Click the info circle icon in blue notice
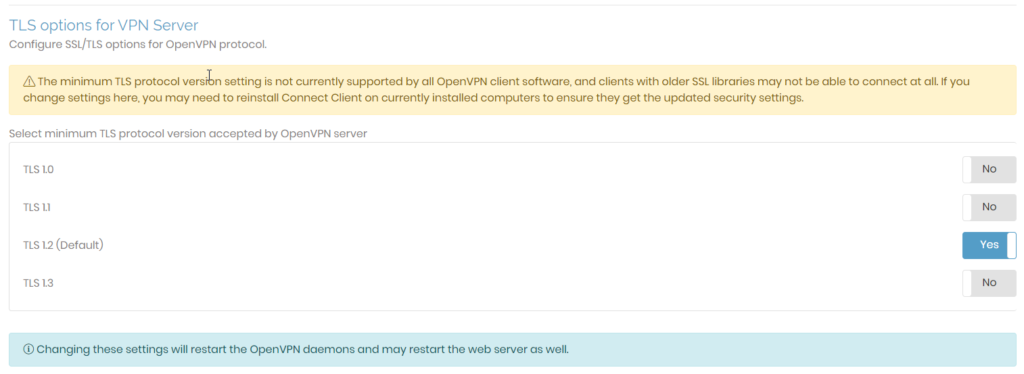1024x374 pixels. (29, 349)
